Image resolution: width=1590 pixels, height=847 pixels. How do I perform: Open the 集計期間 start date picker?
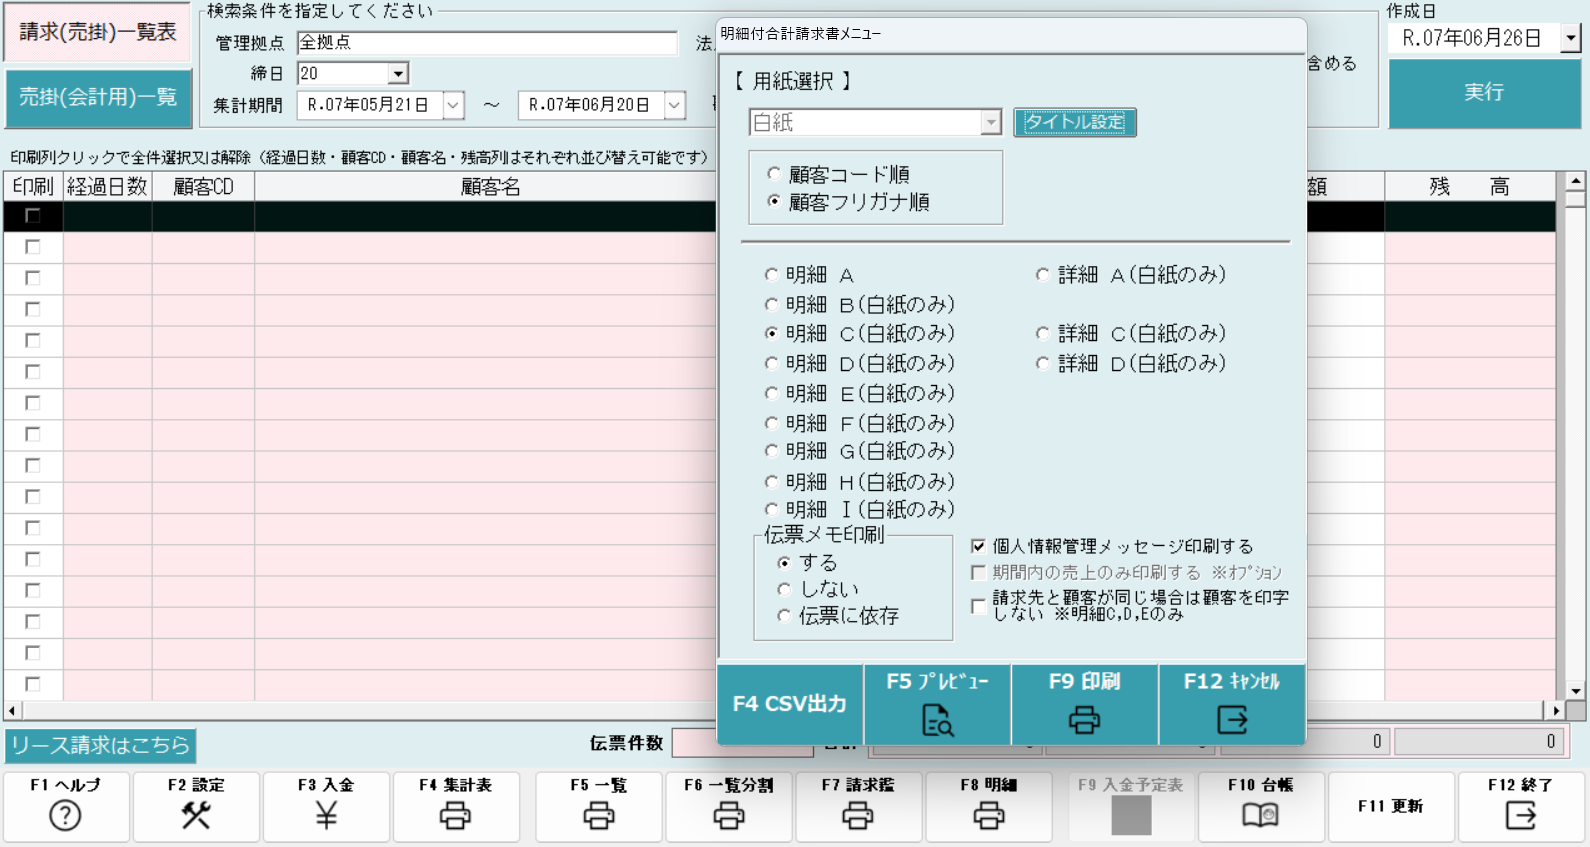pyautogui.click(x=453, y=105)
